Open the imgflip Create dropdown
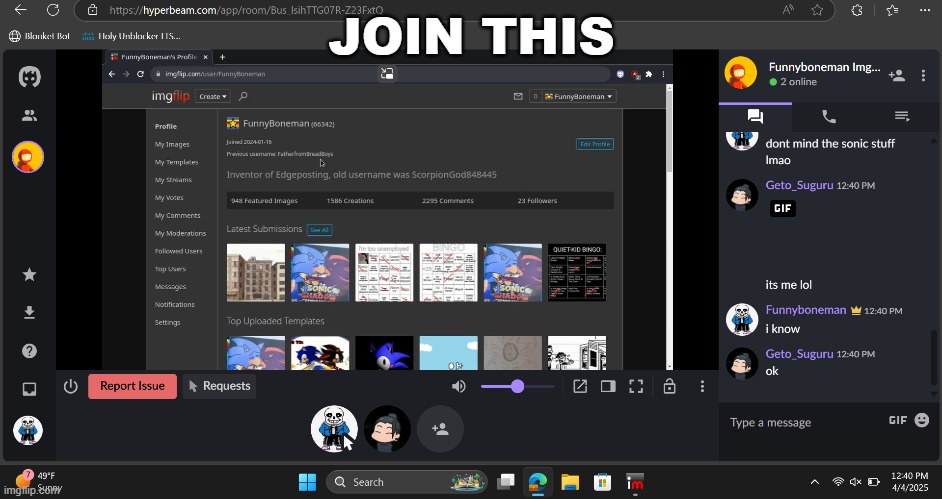Viewport: 942px width, 499px height. [213, 96]
